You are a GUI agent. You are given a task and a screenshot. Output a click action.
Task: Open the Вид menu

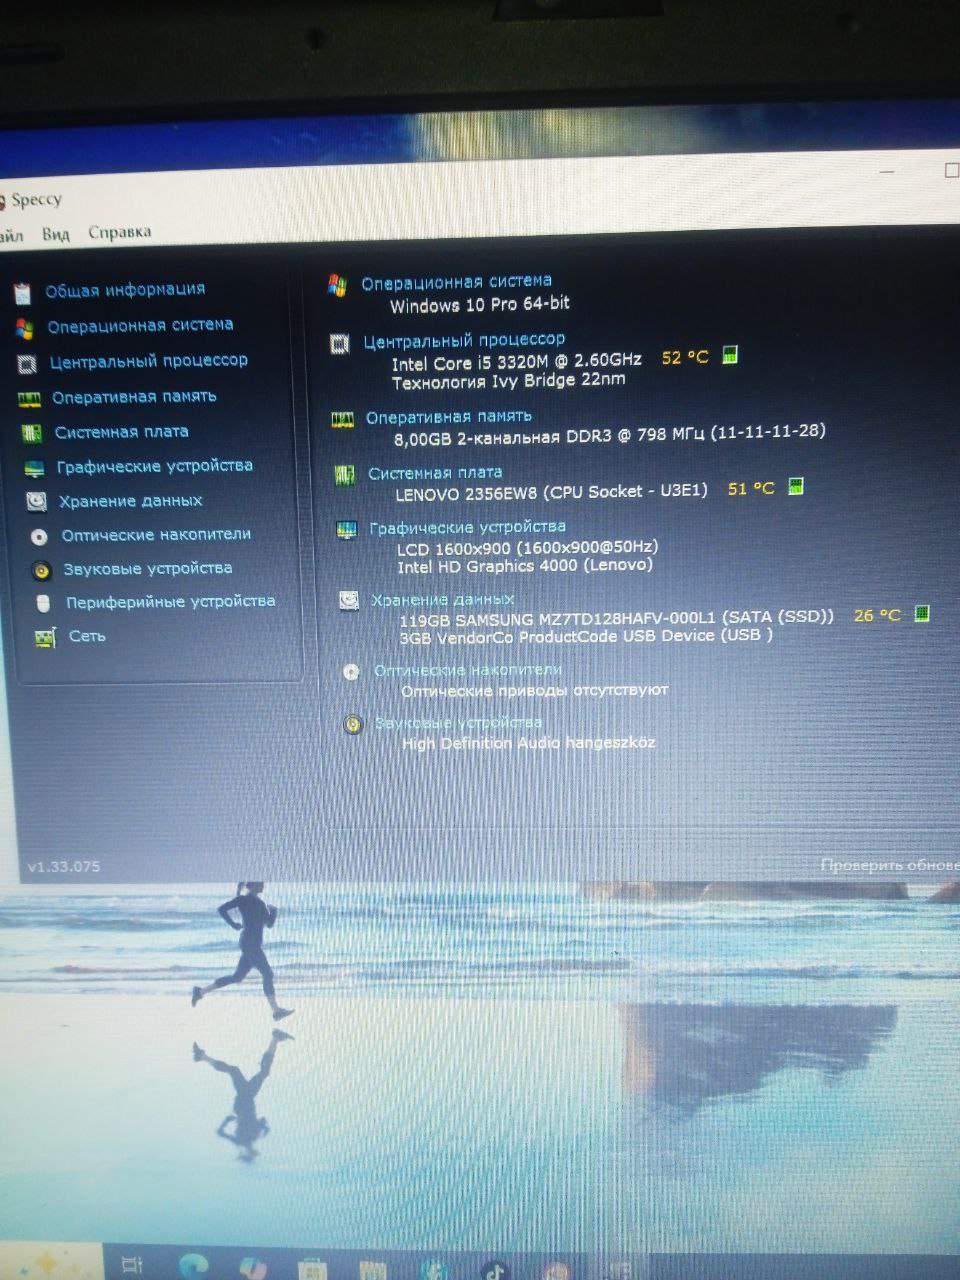pyautogui.click(x=56, y=234)
